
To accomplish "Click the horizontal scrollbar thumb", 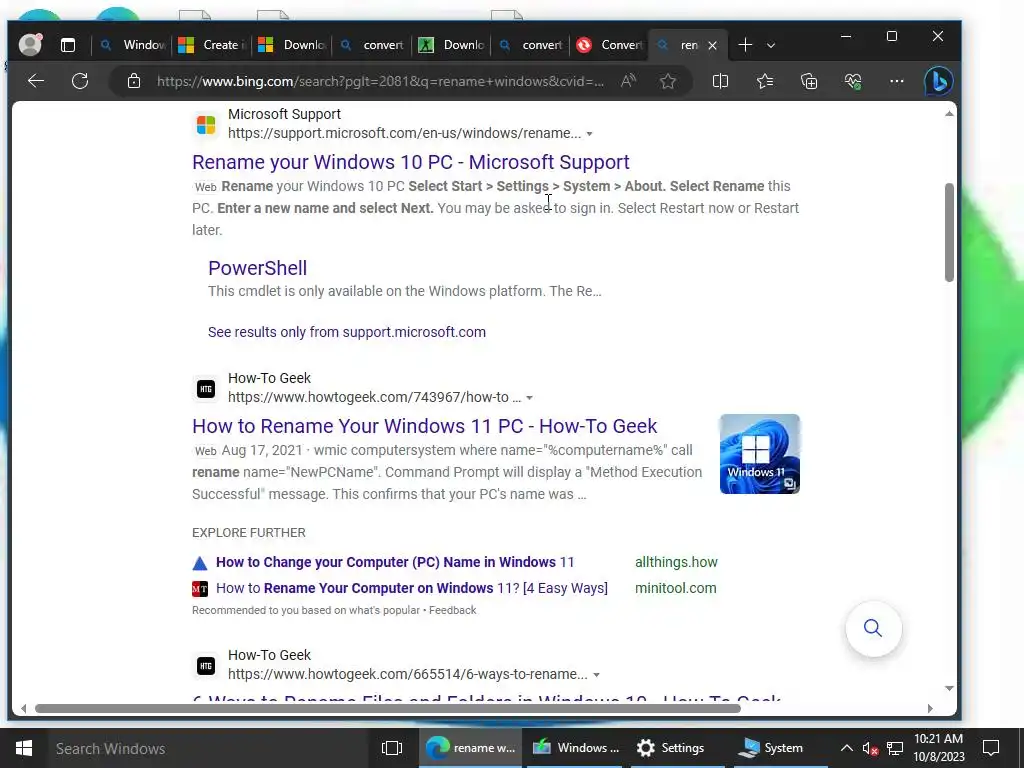I will click(x=387, y=709).
